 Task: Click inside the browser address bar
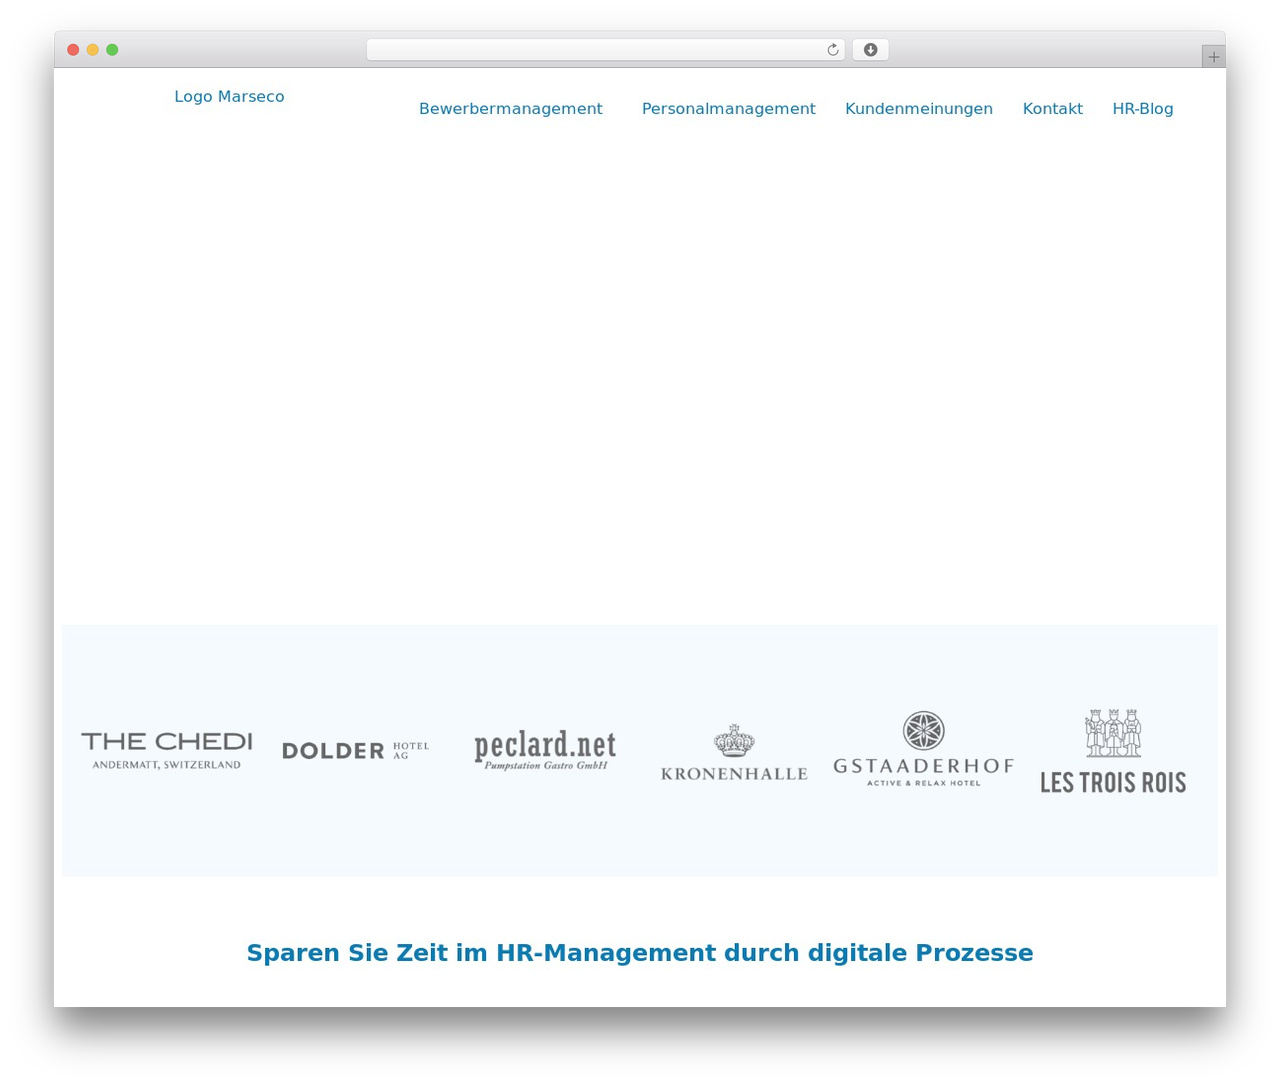(605, 50)
